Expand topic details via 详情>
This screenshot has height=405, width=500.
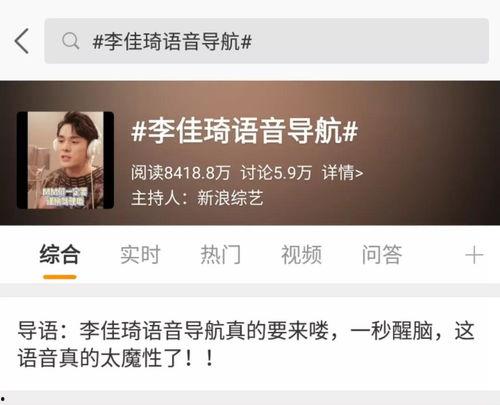pyautogui.click(x=342, y=173)
